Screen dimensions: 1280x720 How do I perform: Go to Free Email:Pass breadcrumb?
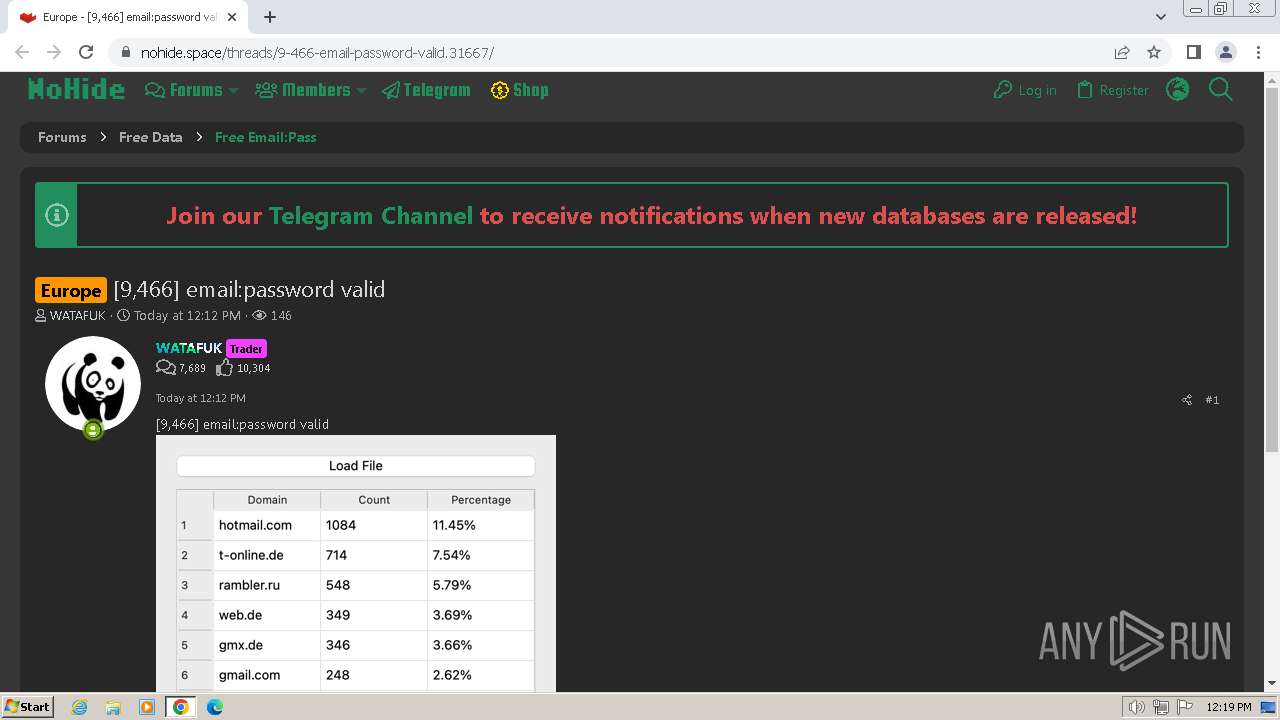point(266,137)
